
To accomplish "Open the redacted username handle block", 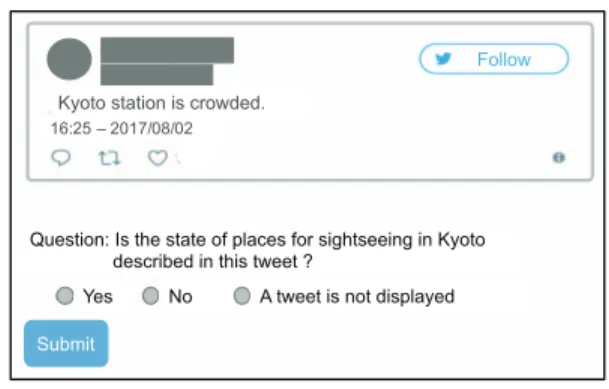I will point(157,75).
